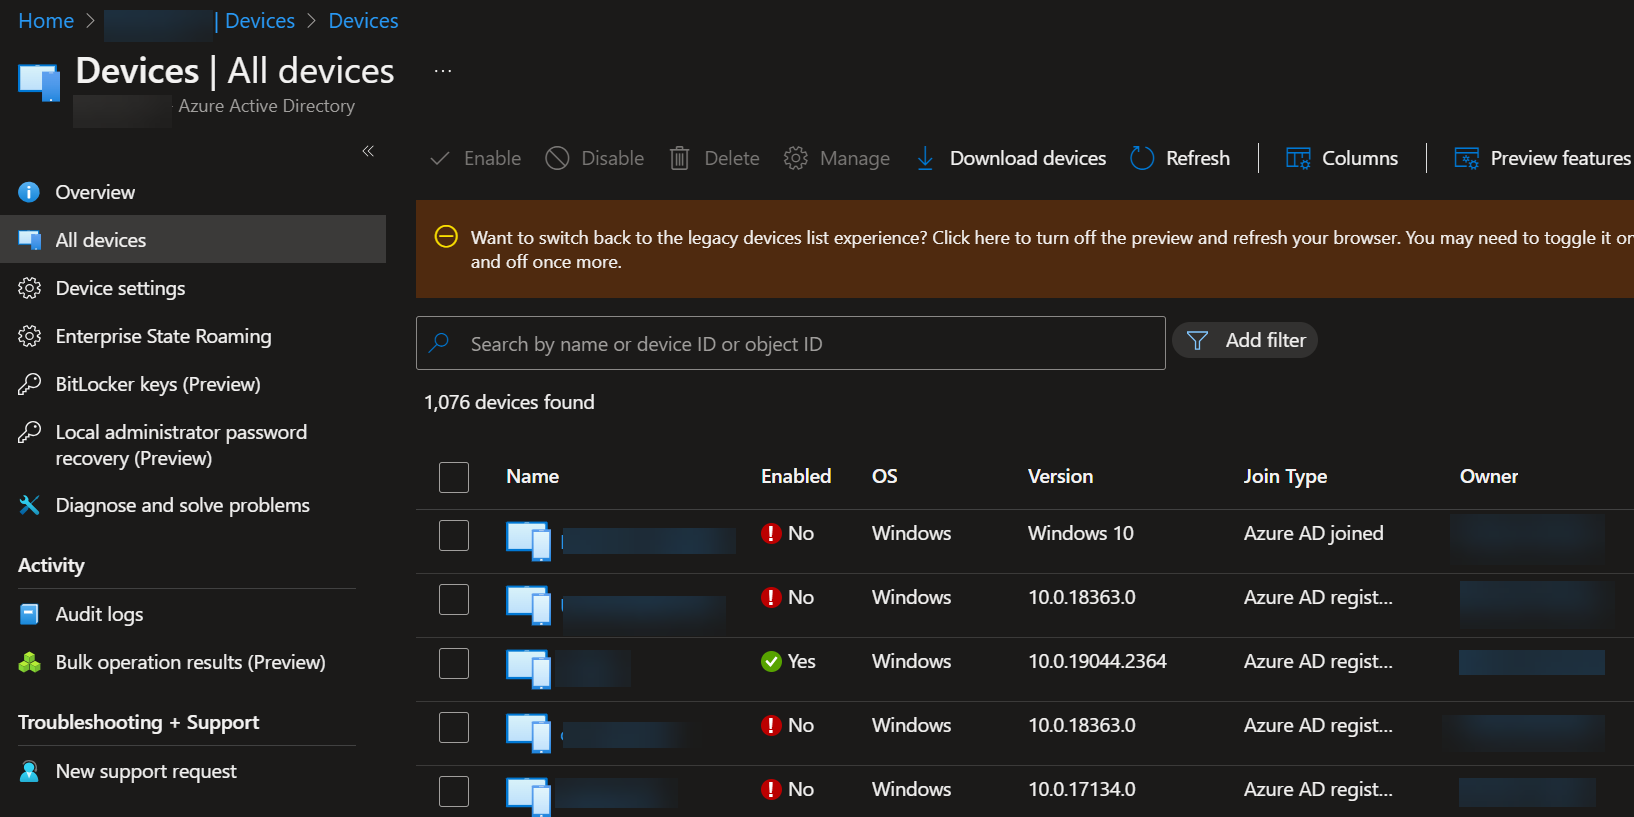Click the search magnifier icon
This screenshot has height=817, width=1634.
tap(439, 343)
